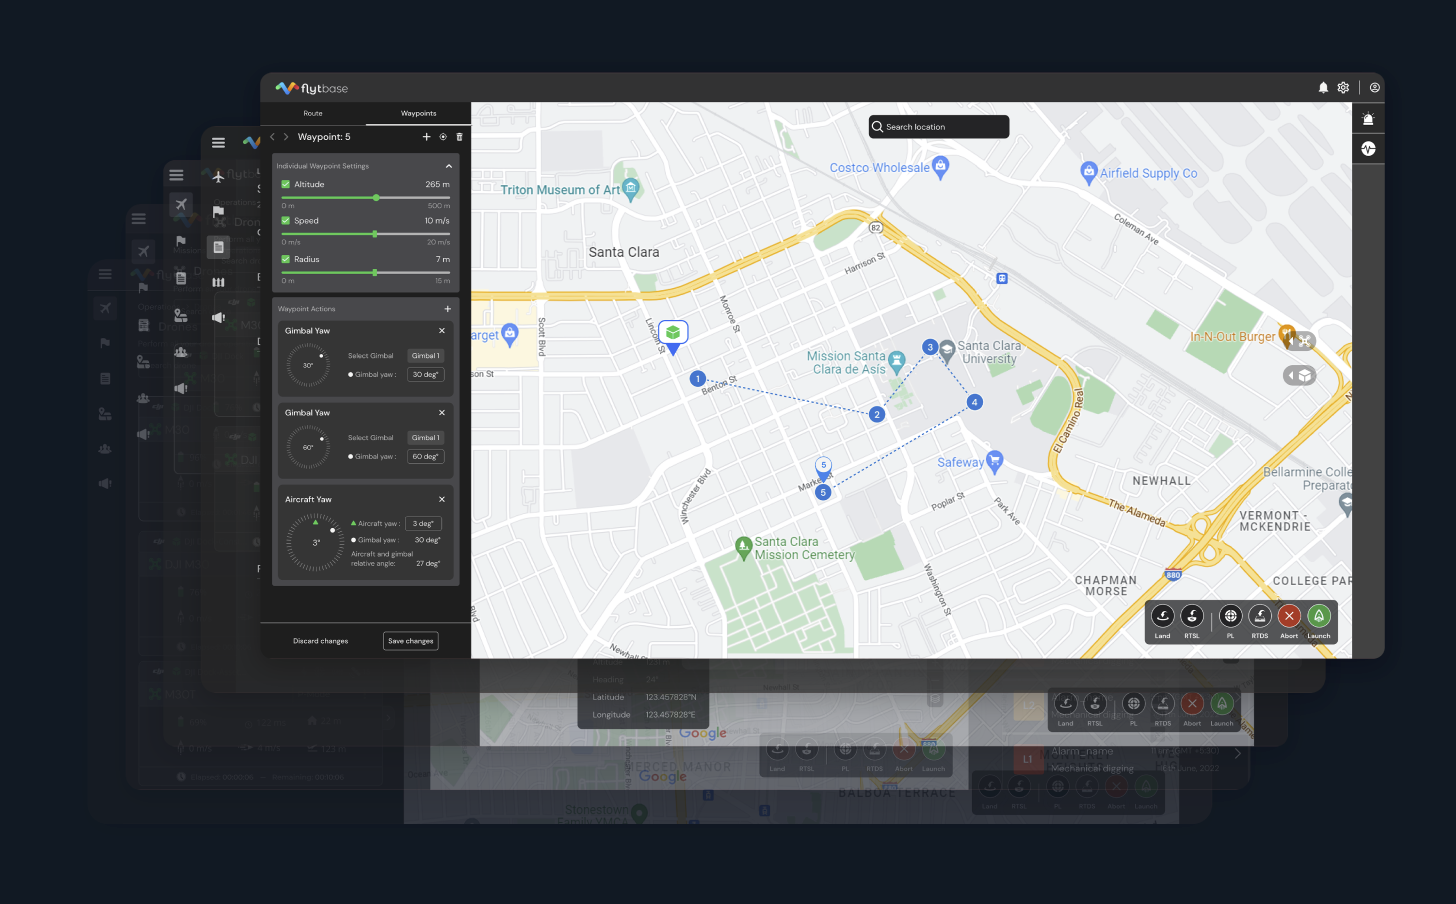Click the green docking station marker
This screenshot has width=1456, height=904.
(x=673, y=335)
